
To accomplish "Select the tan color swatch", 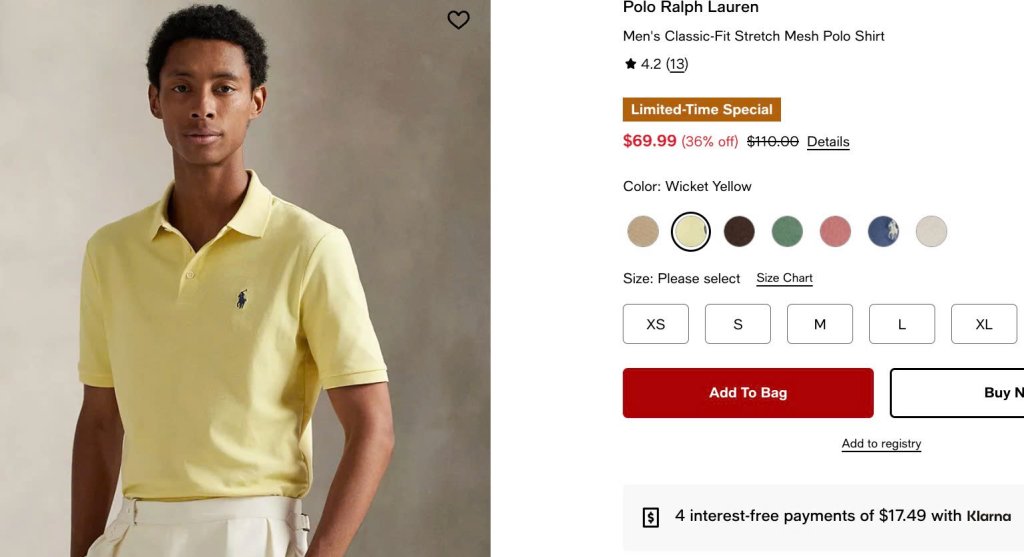I will pyautogui.click(x=643, y=231).
